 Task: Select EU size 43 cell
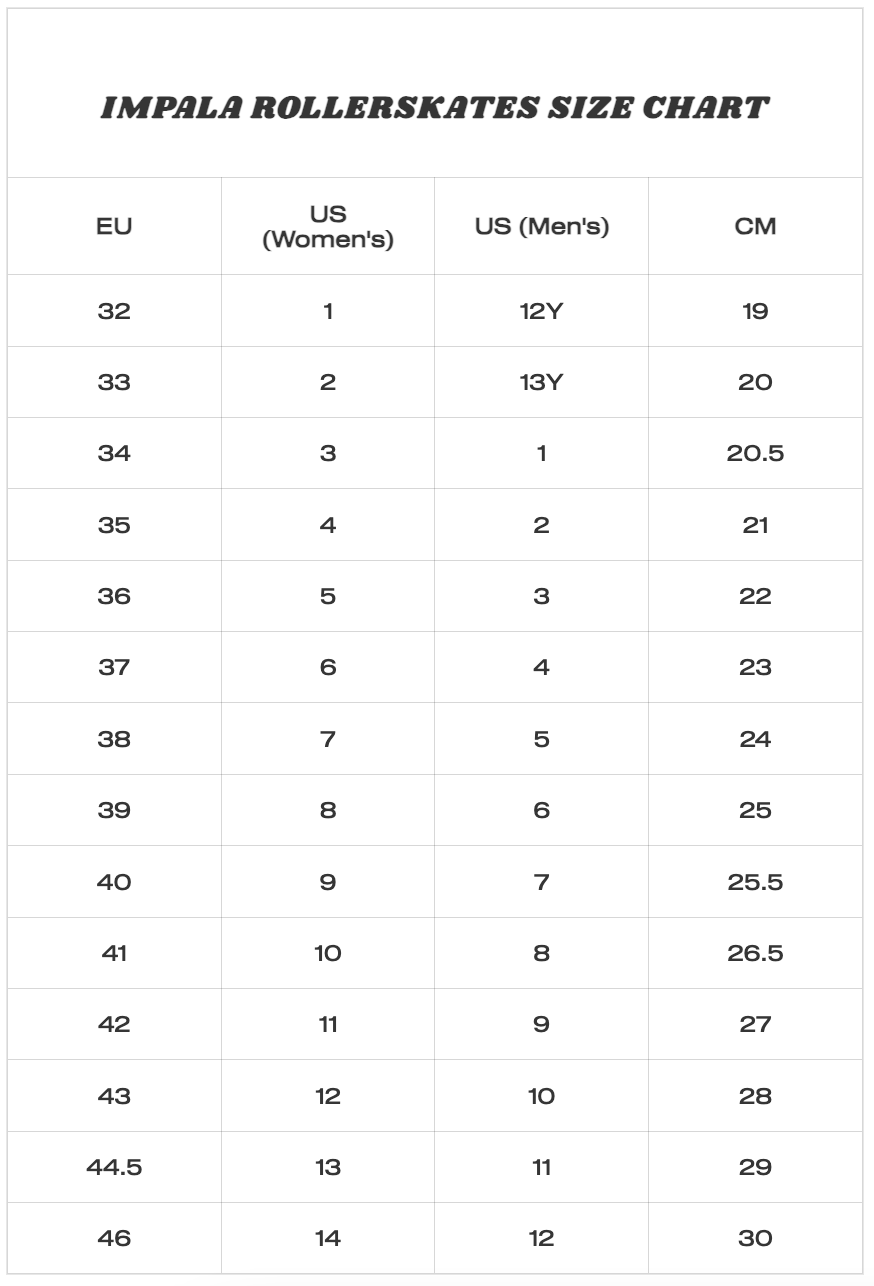click(114, 1096)
